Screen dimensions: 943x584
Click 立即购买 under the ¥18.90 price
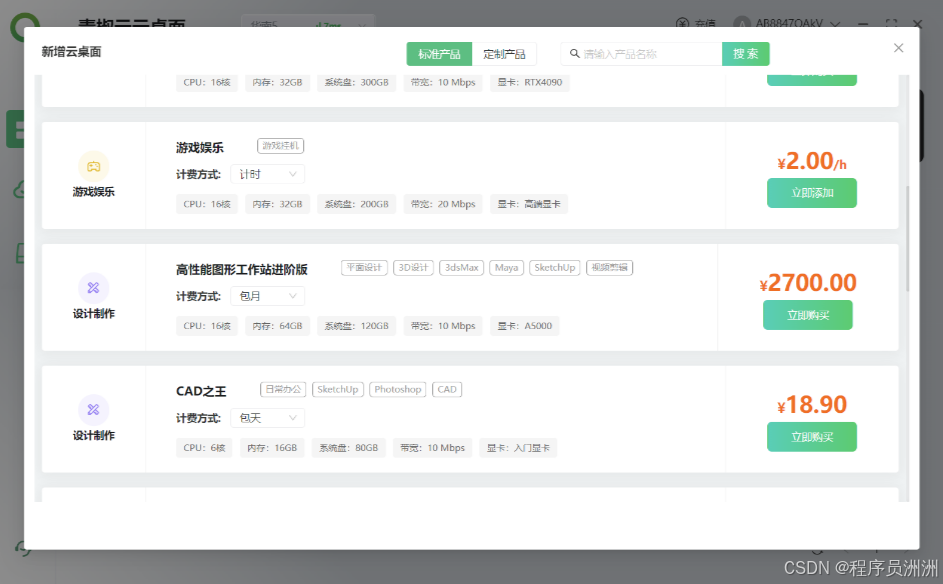pyautogui.click(x=812, y=437)
